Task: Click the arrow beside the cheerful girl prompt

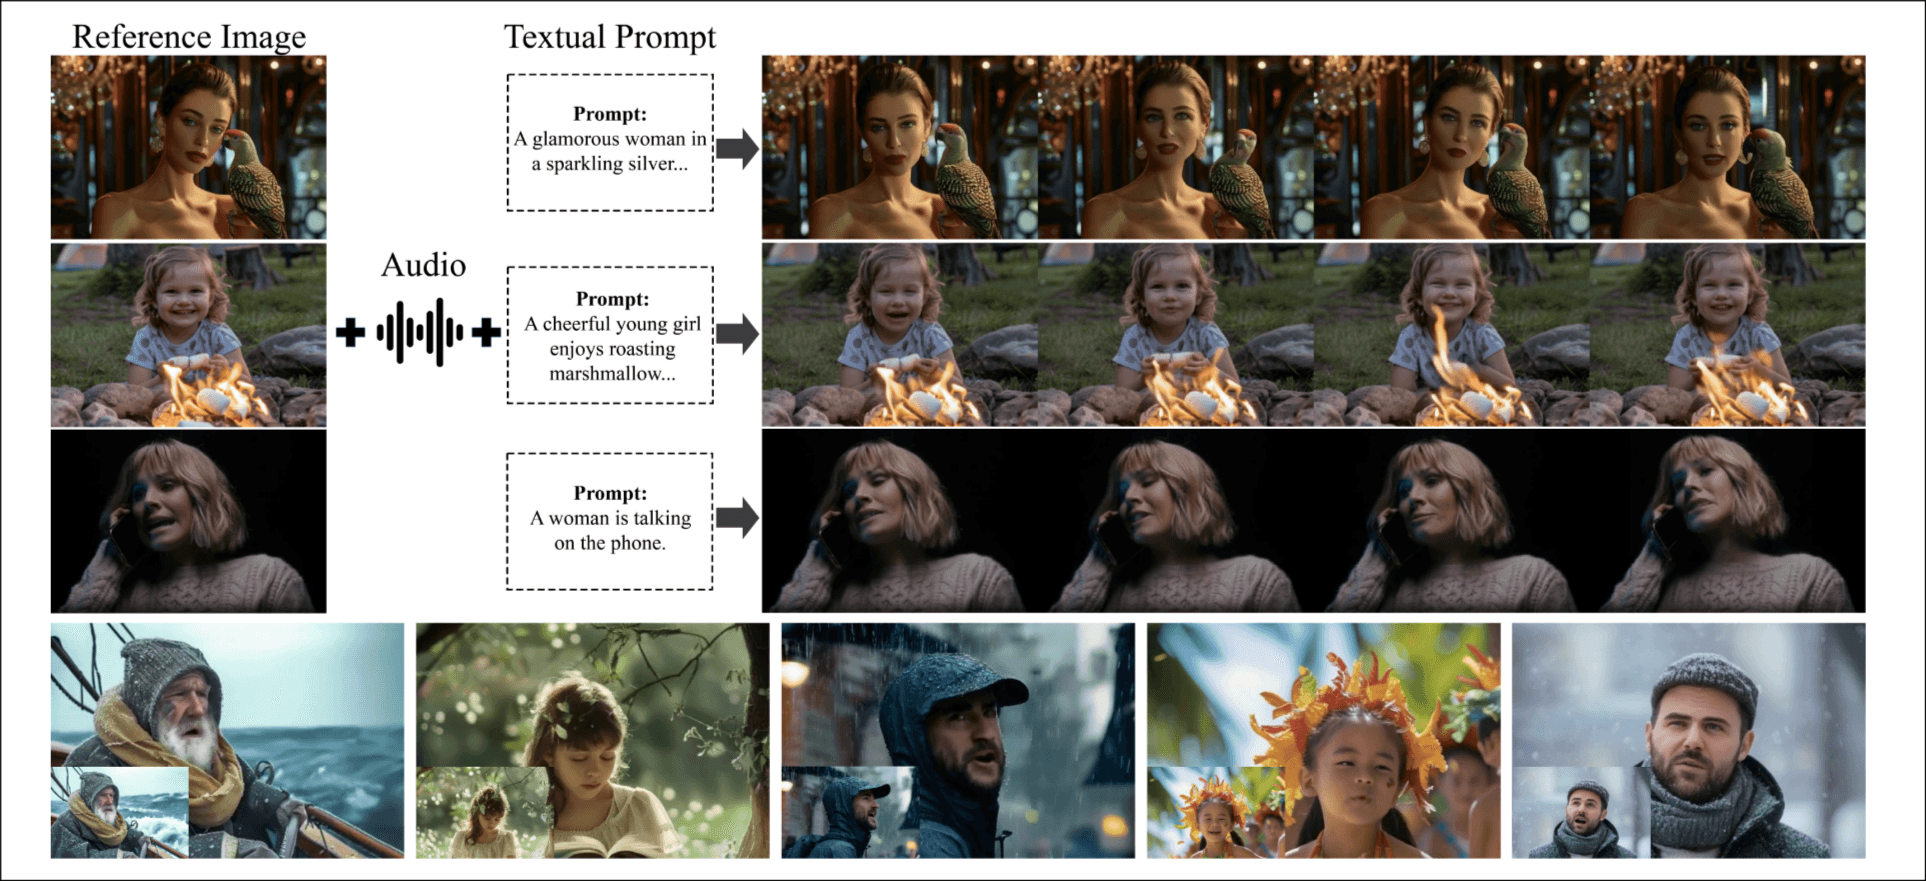Action: point(738,333)
